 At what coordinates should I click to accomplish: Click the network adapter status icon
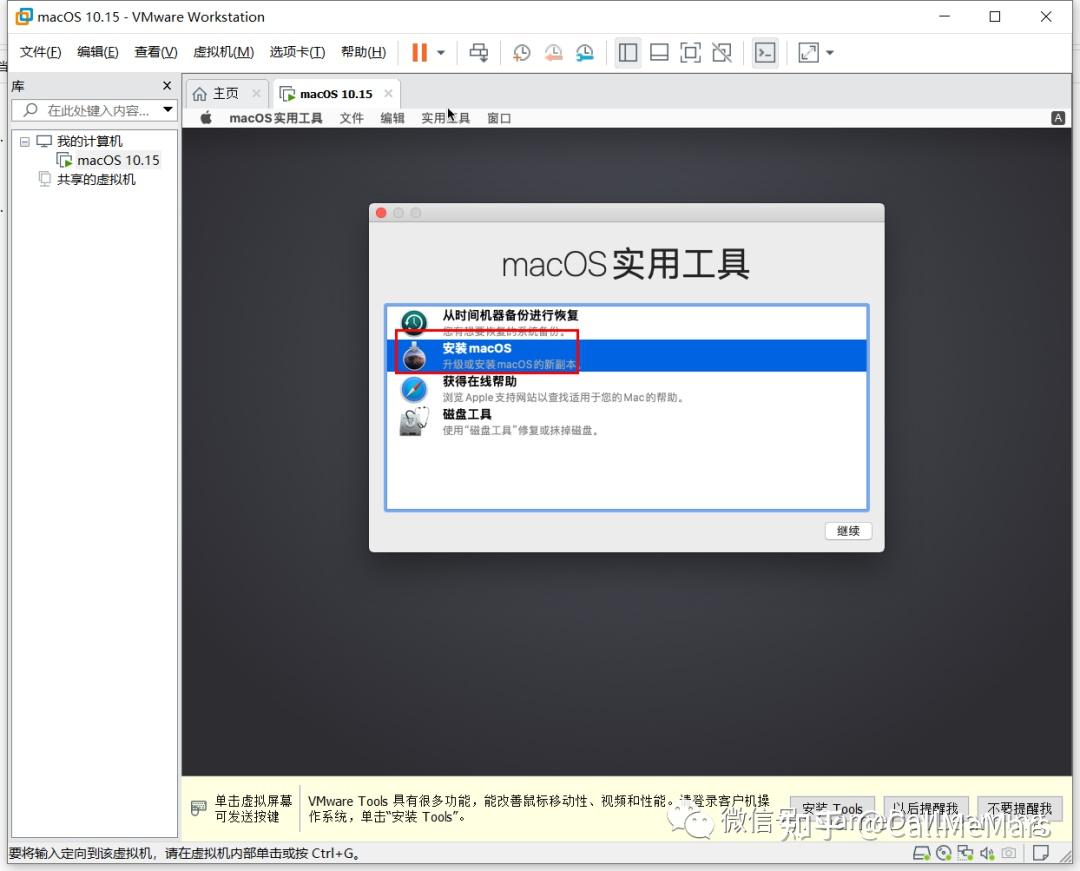point(965,854)
